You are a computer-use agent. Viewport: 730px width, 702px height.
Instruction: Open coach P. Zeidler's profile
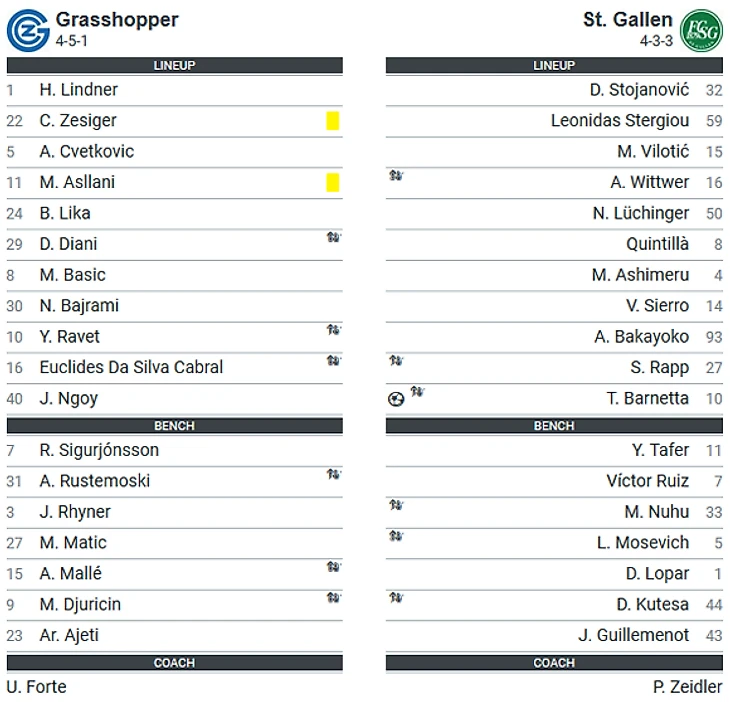click(686, 687)
